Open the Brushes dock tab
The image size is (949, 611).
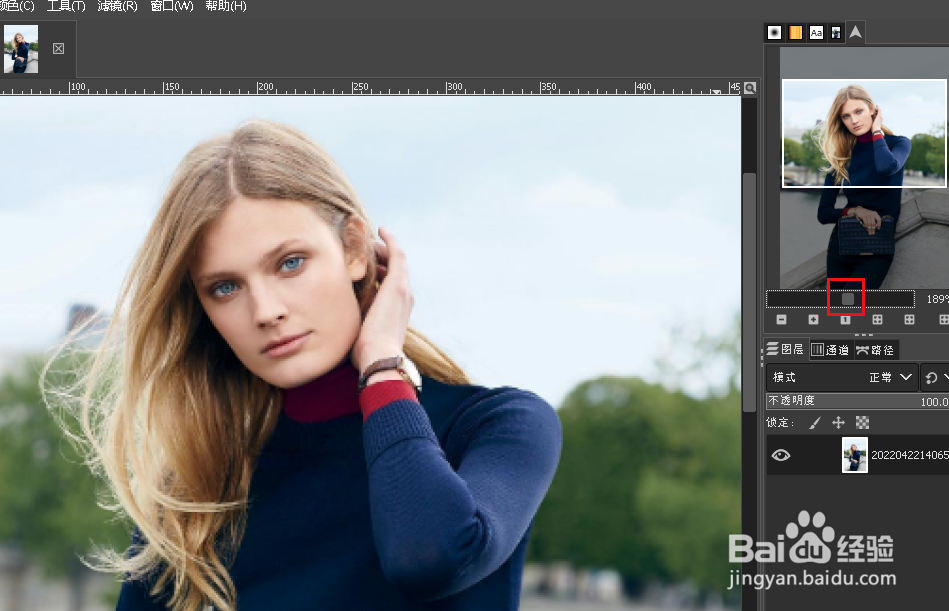tap(774, 33)
